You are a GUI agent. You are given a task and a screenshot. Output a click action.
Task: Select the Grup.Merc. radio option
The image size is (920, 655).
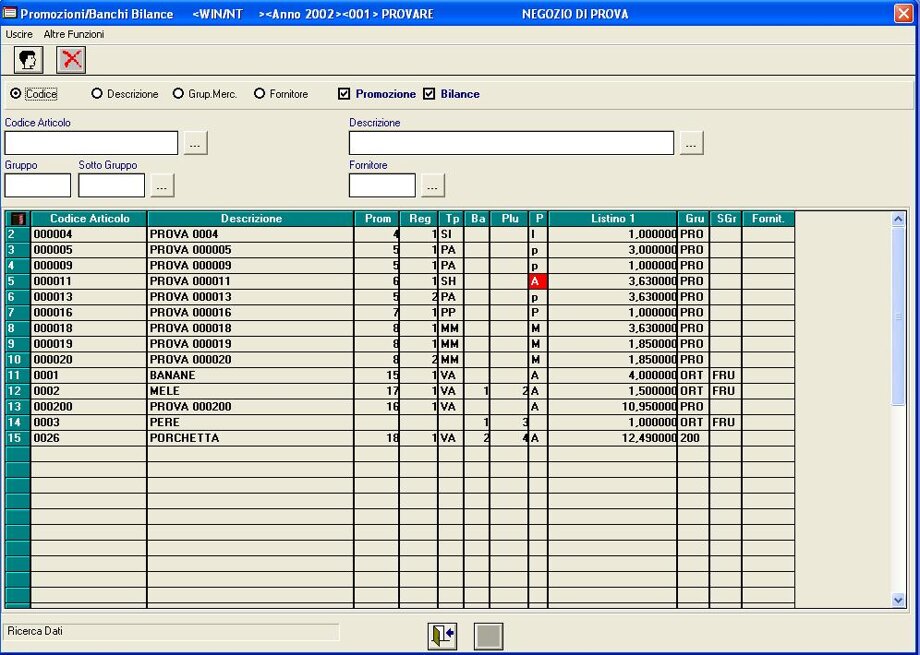[179, 94]
